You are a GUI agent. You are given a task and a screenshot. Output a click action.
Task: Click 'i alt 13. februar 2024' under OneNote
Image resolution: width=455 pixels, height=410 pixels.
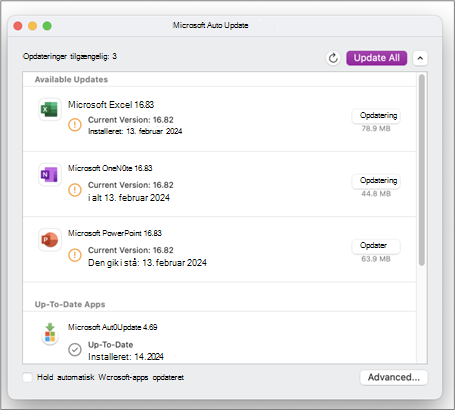click(129, 198)
